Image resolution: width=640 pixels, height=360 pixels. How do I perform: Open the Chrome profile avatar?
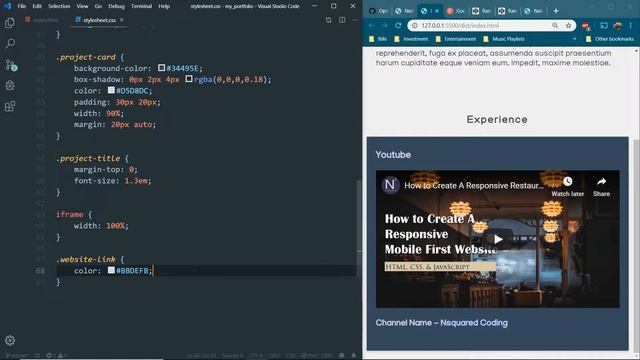(x=618, y=25)
